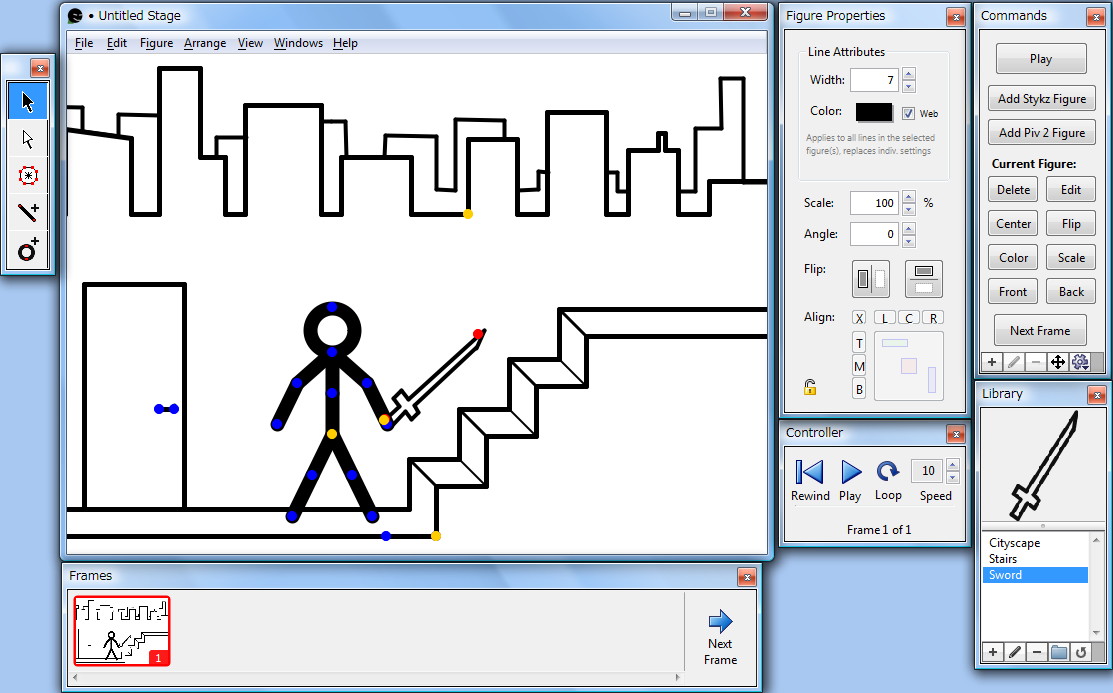Open the Help menu
Screen dimensions: 1113x693
coord(345,43)
